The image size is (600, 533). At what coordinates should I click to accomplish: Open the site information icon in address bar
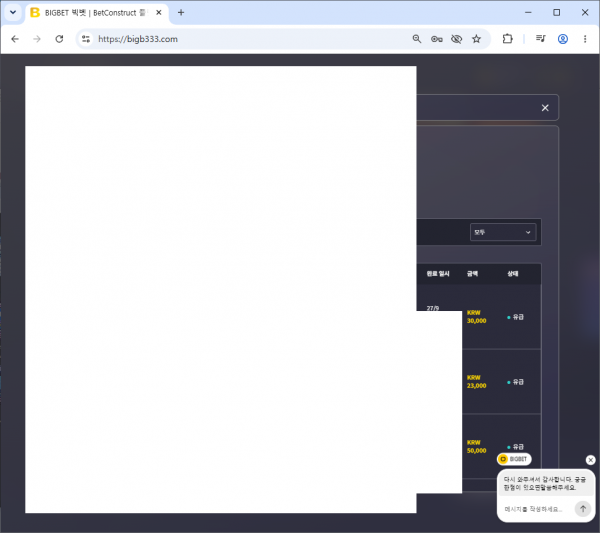(86, 39)
